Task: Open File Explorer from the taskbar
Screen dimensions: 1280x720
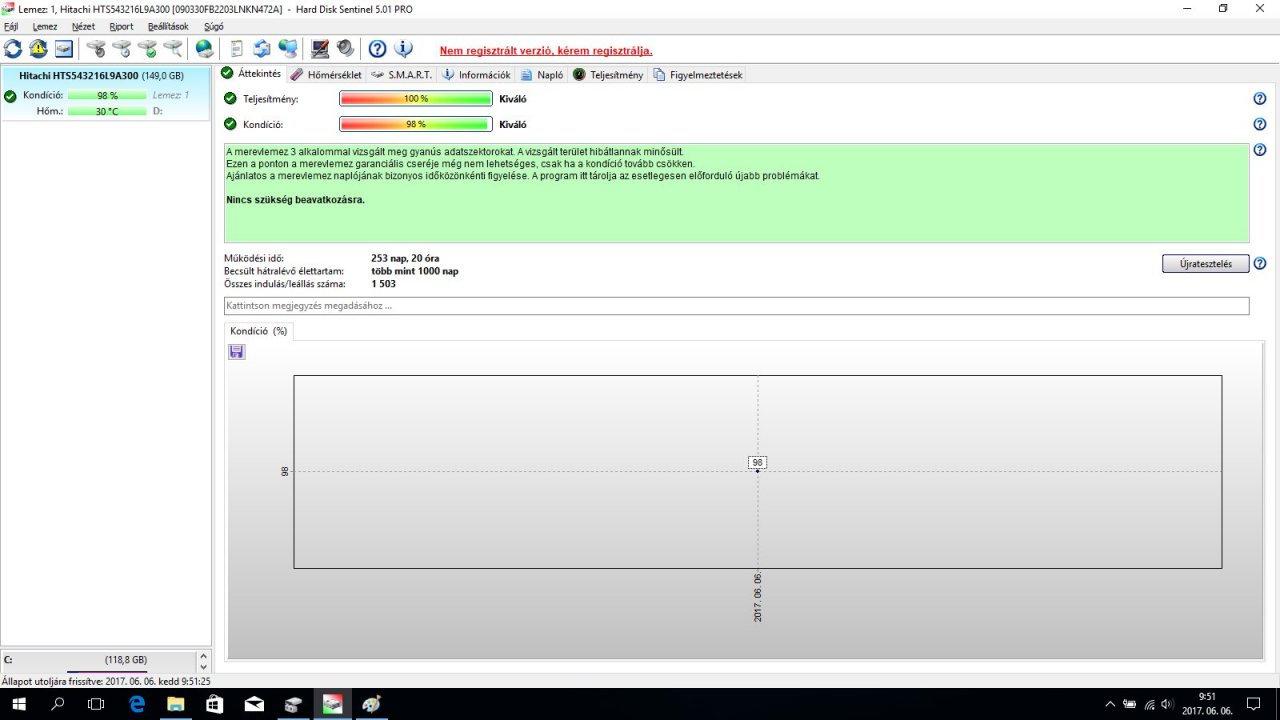Action: coord(176,704)
